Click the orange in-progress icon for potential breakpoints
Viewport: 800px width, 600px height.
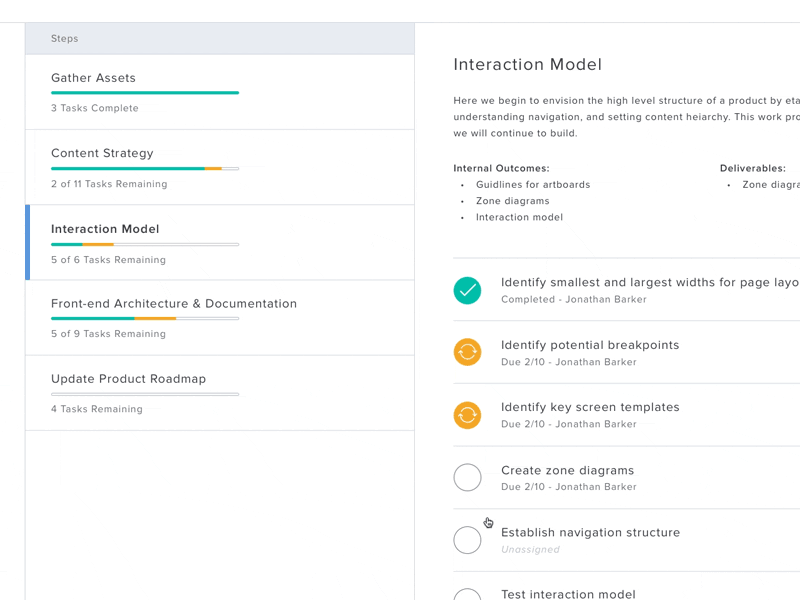[467, 352]
